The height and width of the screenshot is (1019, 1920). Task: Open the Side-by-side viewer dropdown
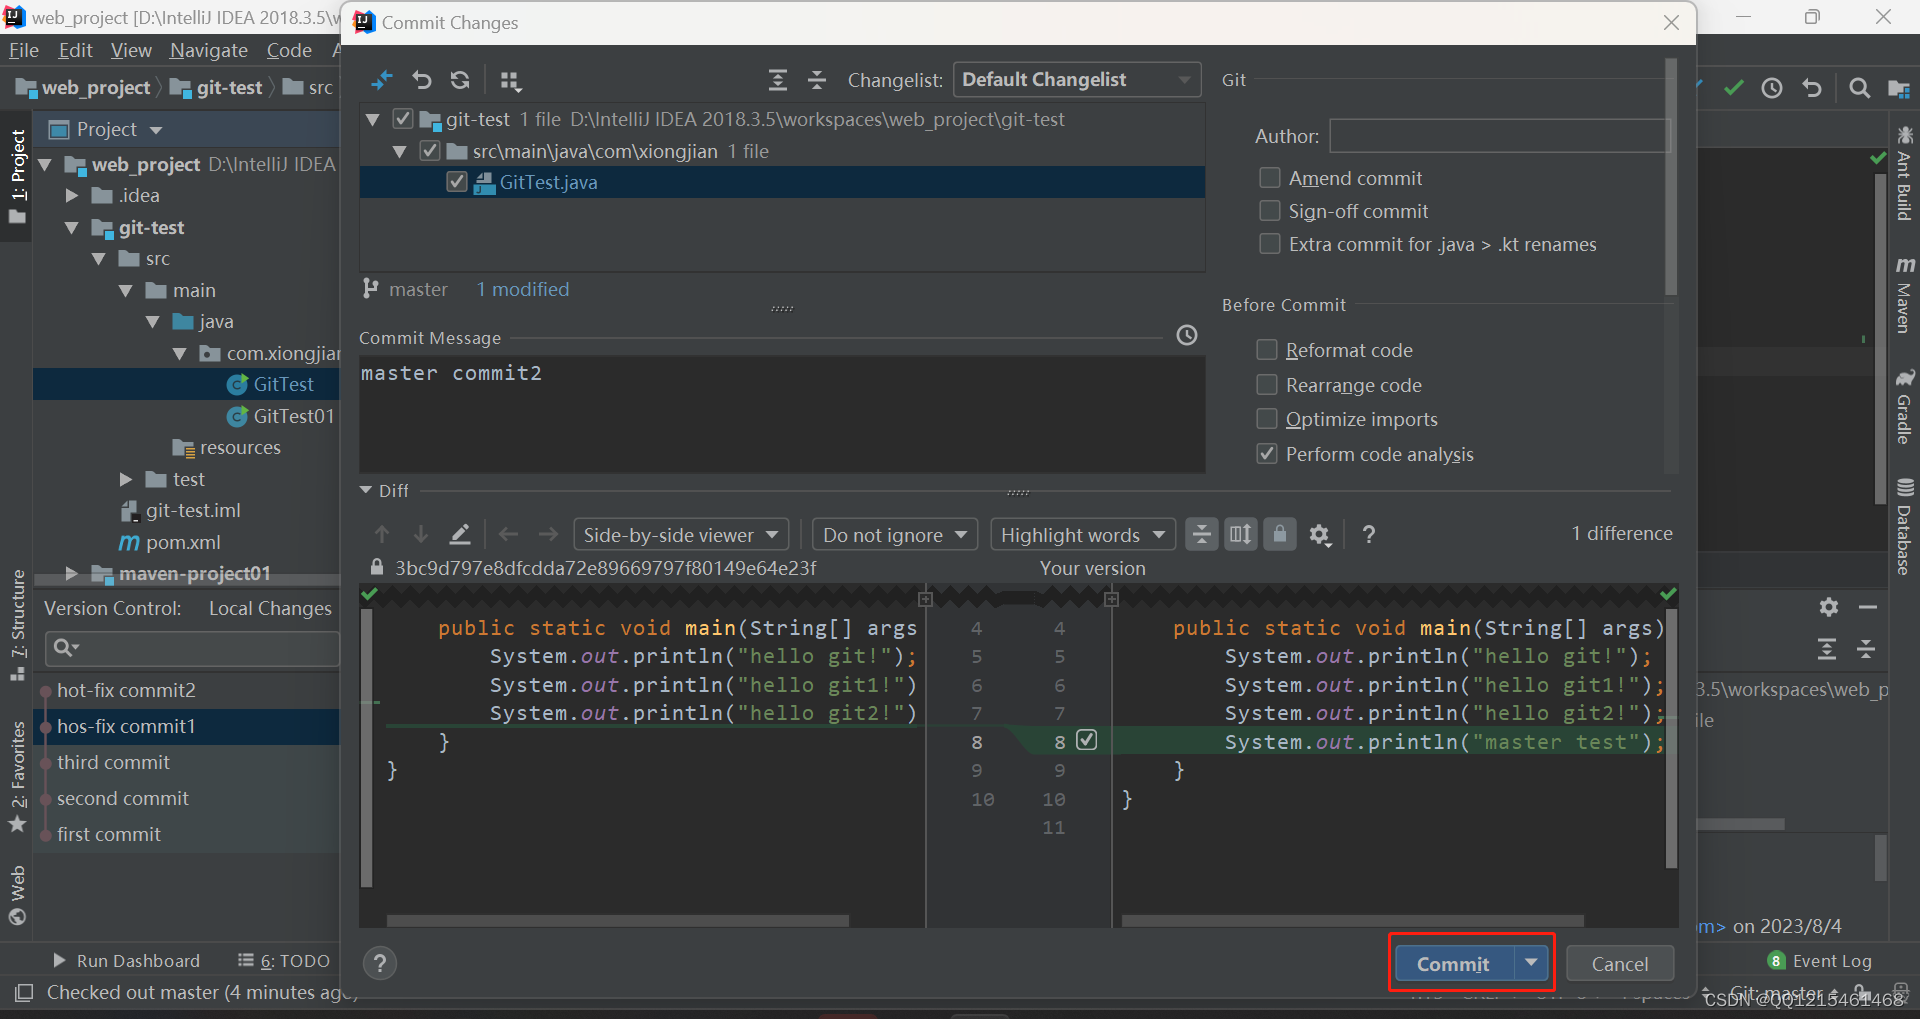point(681,535)
